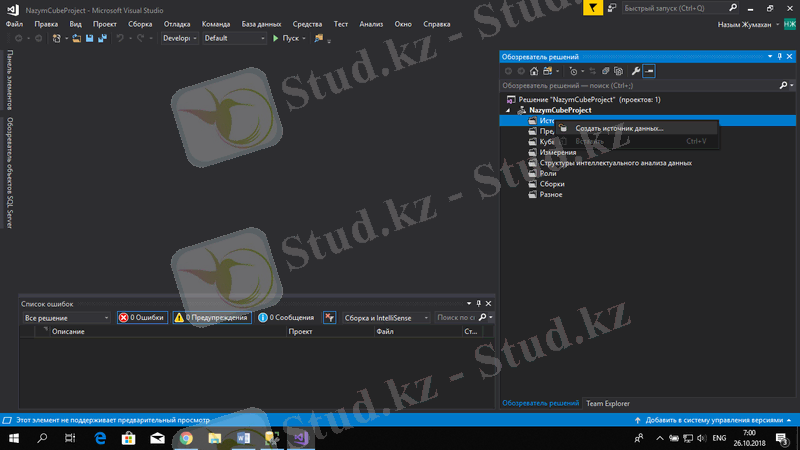Open Properties wrench icon in Solution Explorer
Image resolution: width=800 pixels, height=450 pixels.
click(635, 71)
